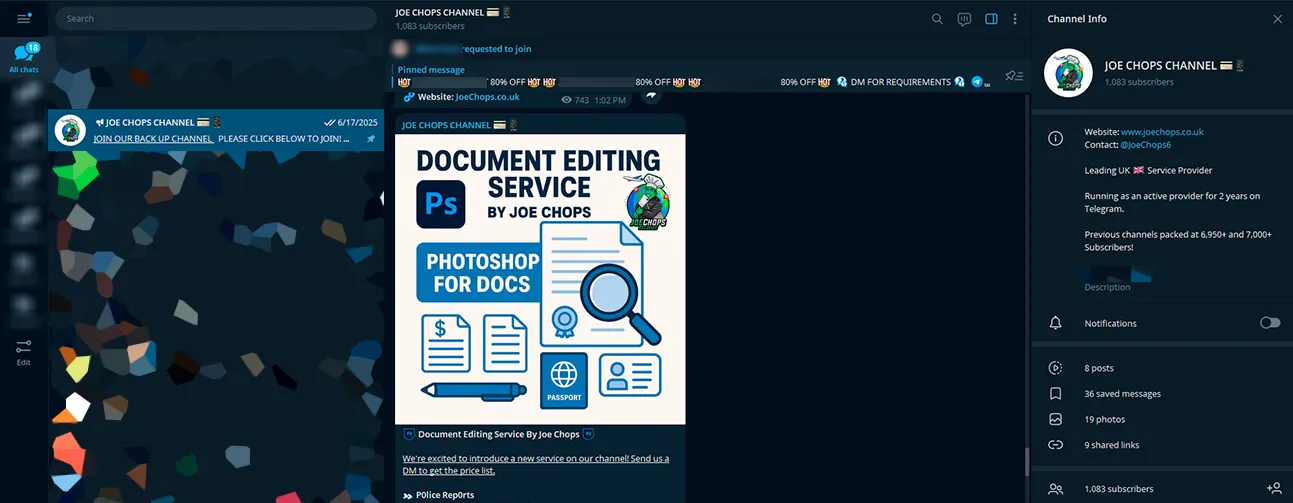This screenshot has width=1293, height=503.
Task: Click the forward arrow beside the post
Action: pos(651,96)
